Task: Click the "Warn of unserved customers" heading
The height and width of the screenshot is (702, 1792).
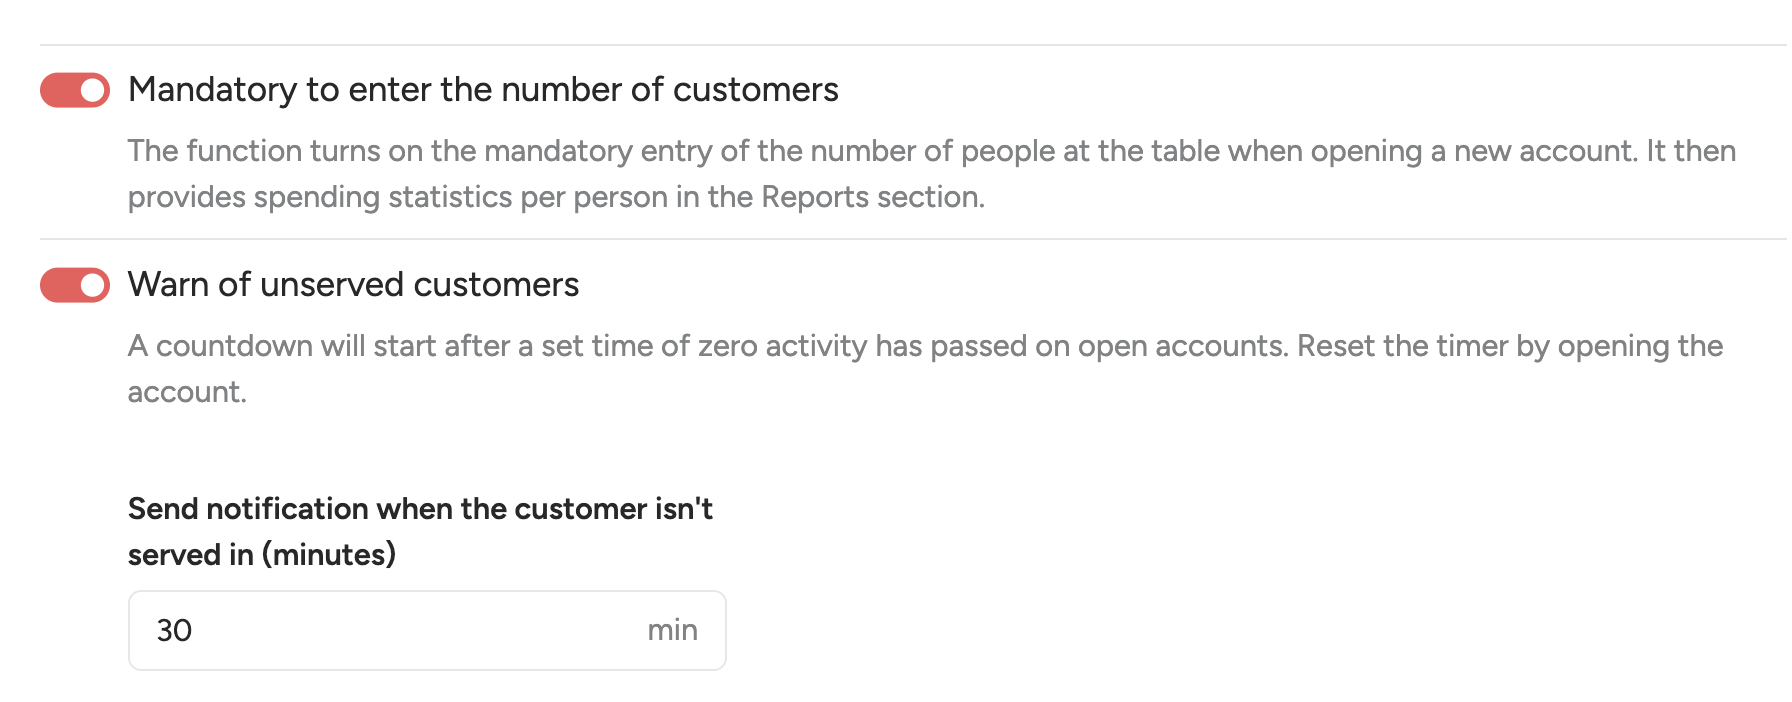Action: pos(353,285)
